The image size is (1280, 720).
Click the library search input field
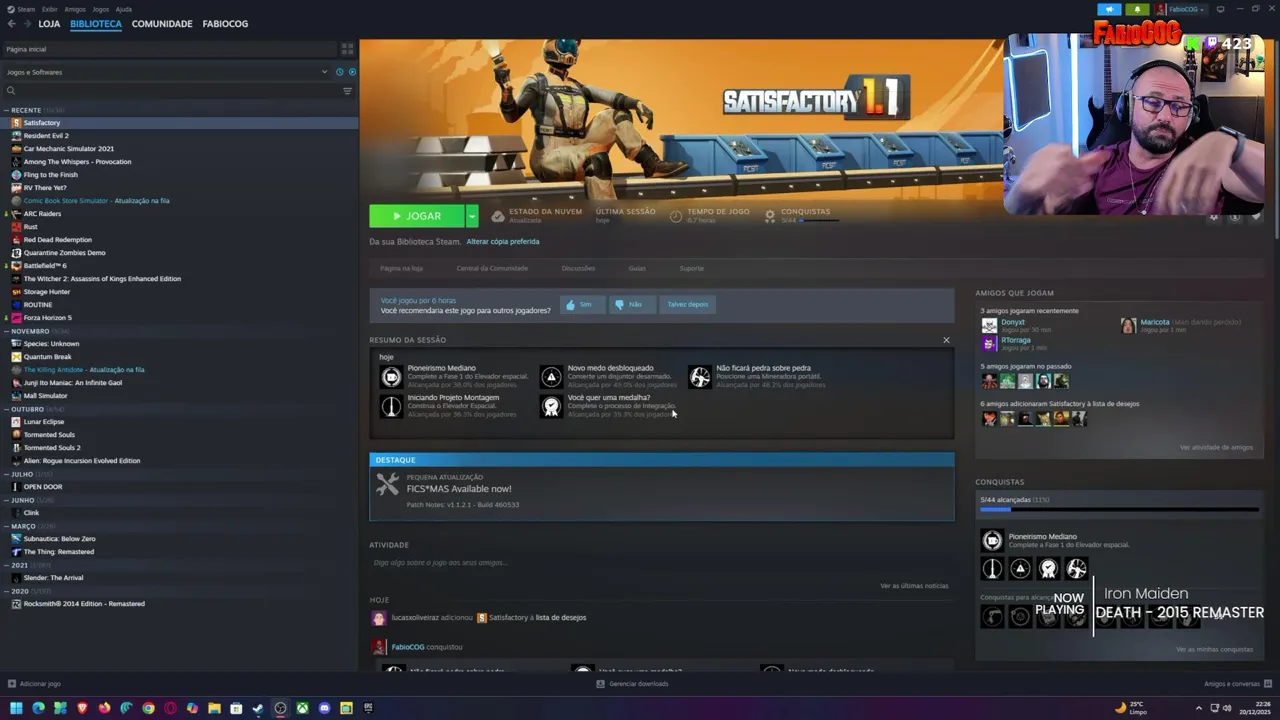coord(178,91)
